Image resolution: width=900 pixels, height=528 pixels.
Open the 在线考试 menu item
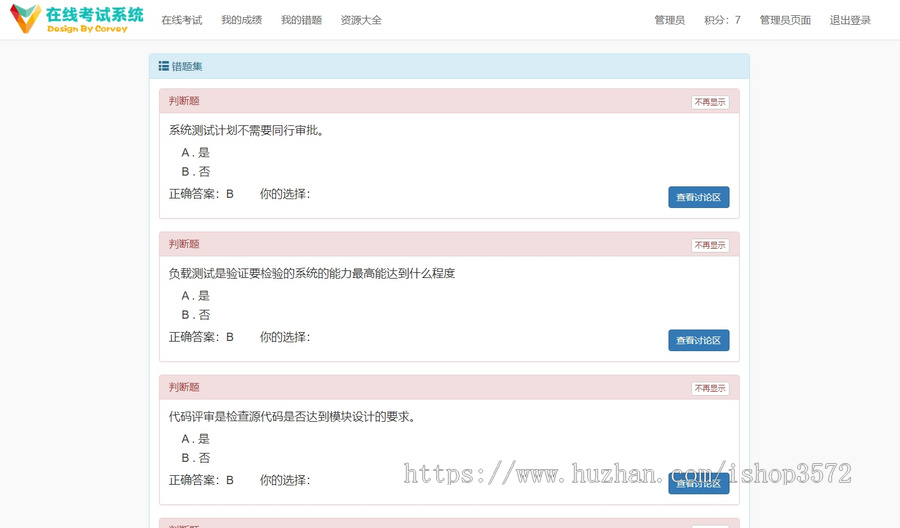click(182, 20)
